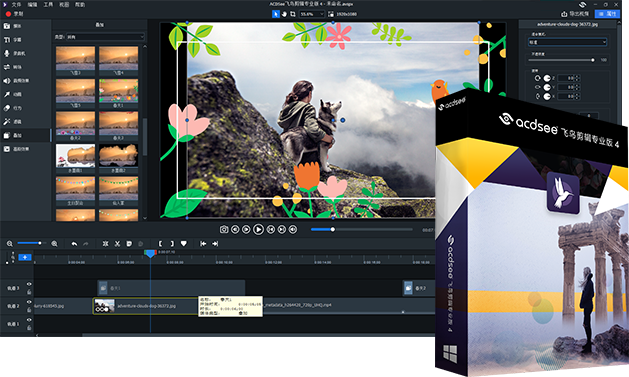
Task: Open the 工具 (Tools) menu
Action: 49,4
